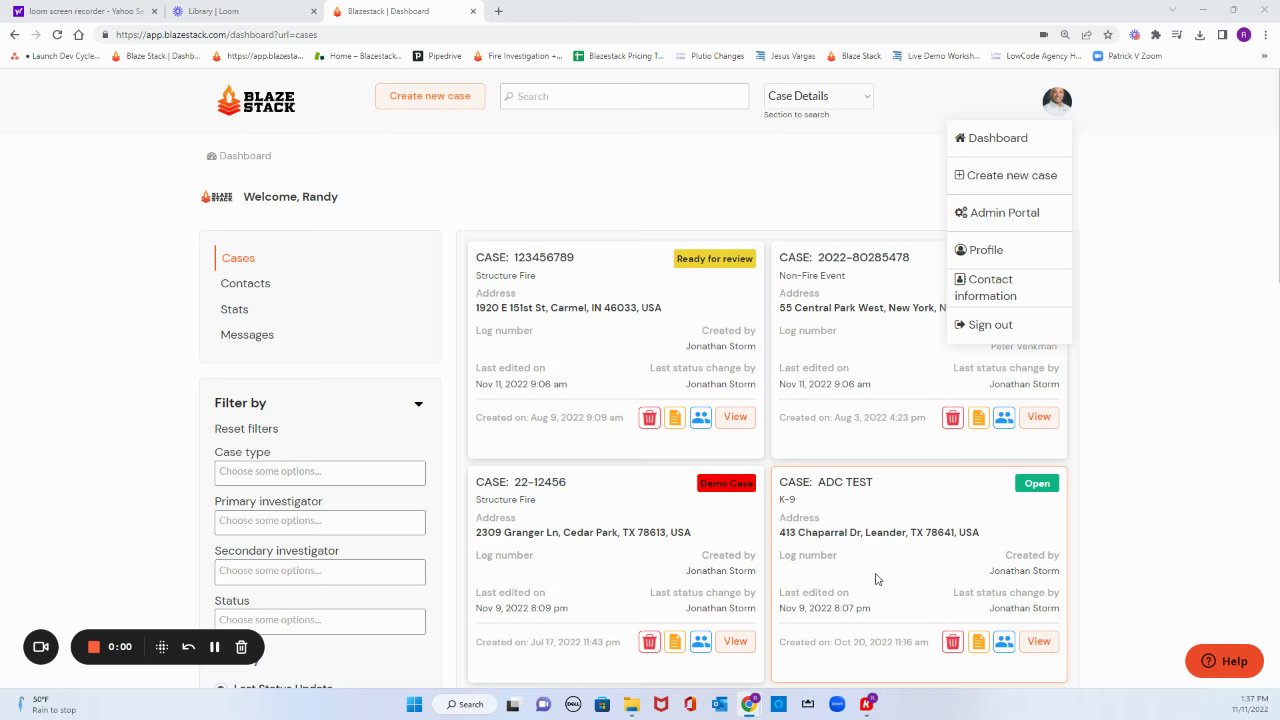This screenshot has height=720, width=1280.
Task: Switch to Contacts sidebar section
Action: (245, 283)
